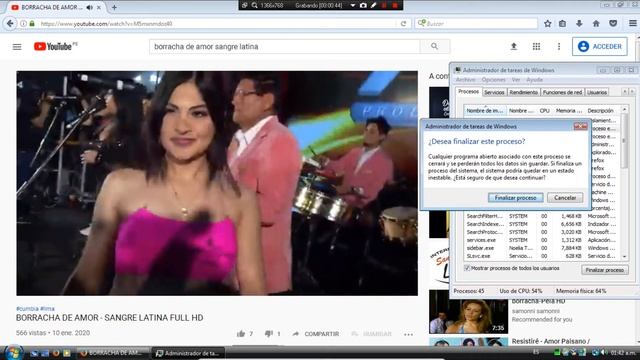
Task: Sort by the Nombre de imagen column header
Action: pos(485,111)
